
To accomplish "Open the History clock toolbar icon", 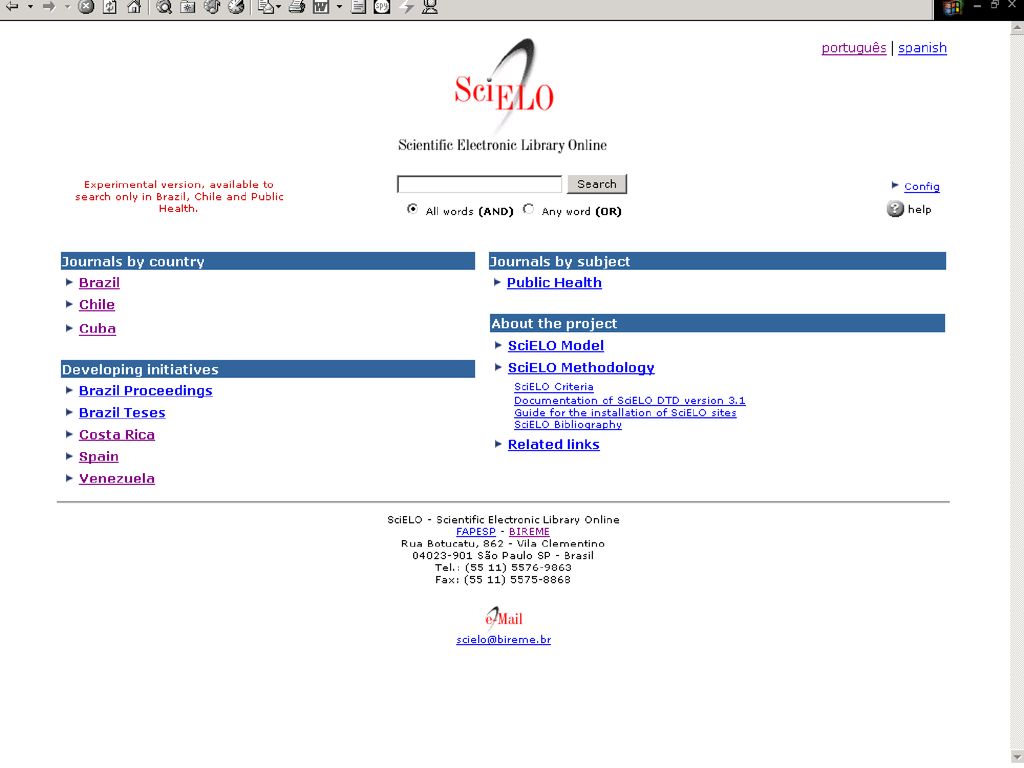I will pyautogui.click(x=236, y=7).
